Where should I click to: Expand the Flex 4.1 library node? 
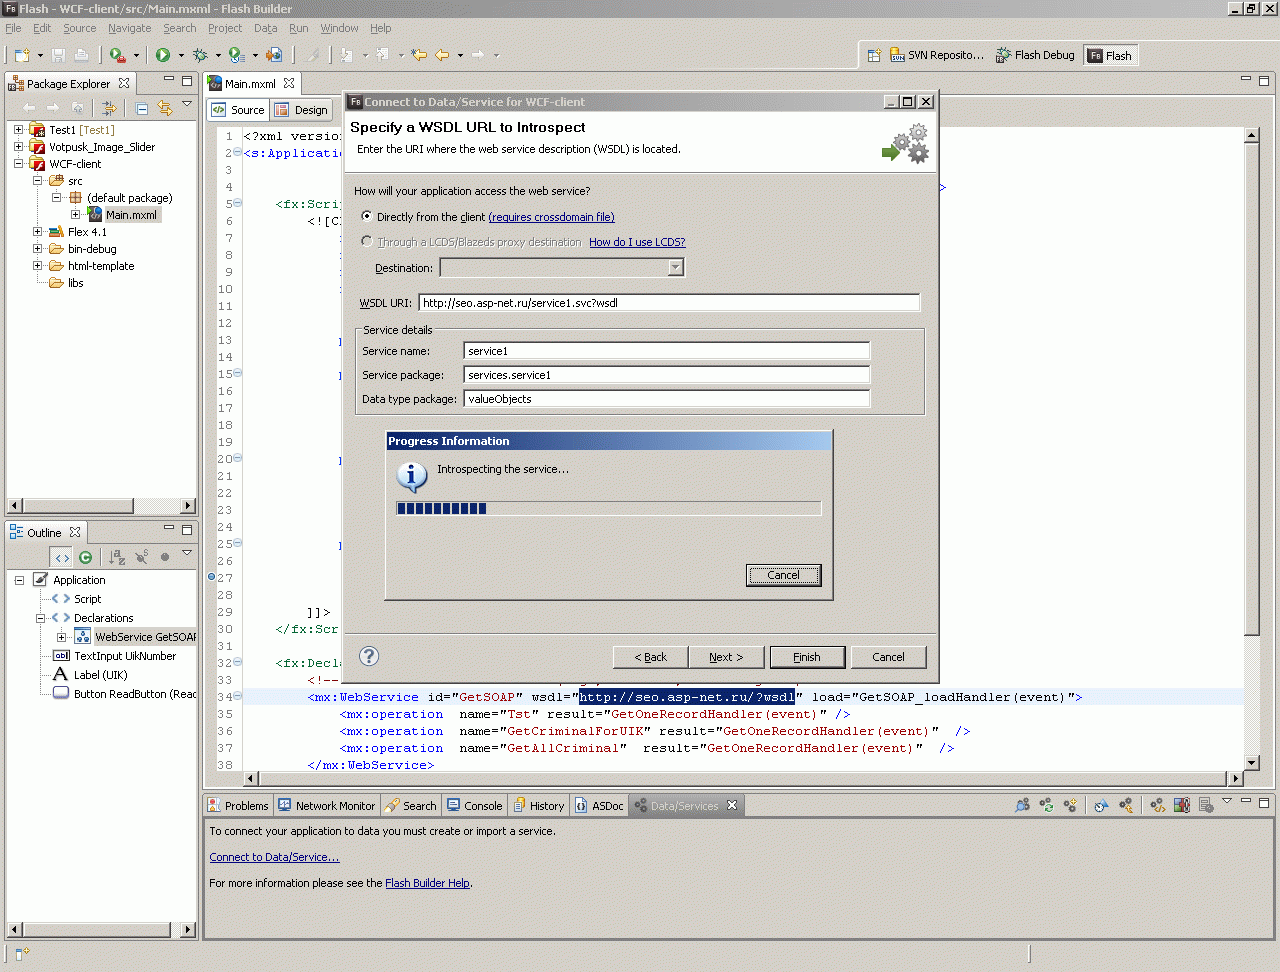(x=37, y=232)
